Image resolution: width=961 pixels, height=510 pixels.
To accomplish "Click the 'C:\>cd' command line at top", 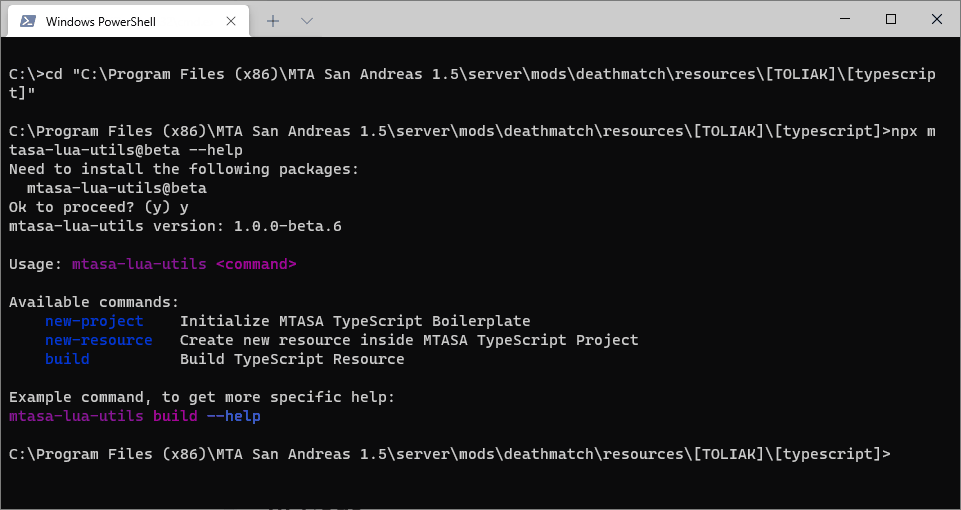I will pyautogui.click(x=472, y=83).
